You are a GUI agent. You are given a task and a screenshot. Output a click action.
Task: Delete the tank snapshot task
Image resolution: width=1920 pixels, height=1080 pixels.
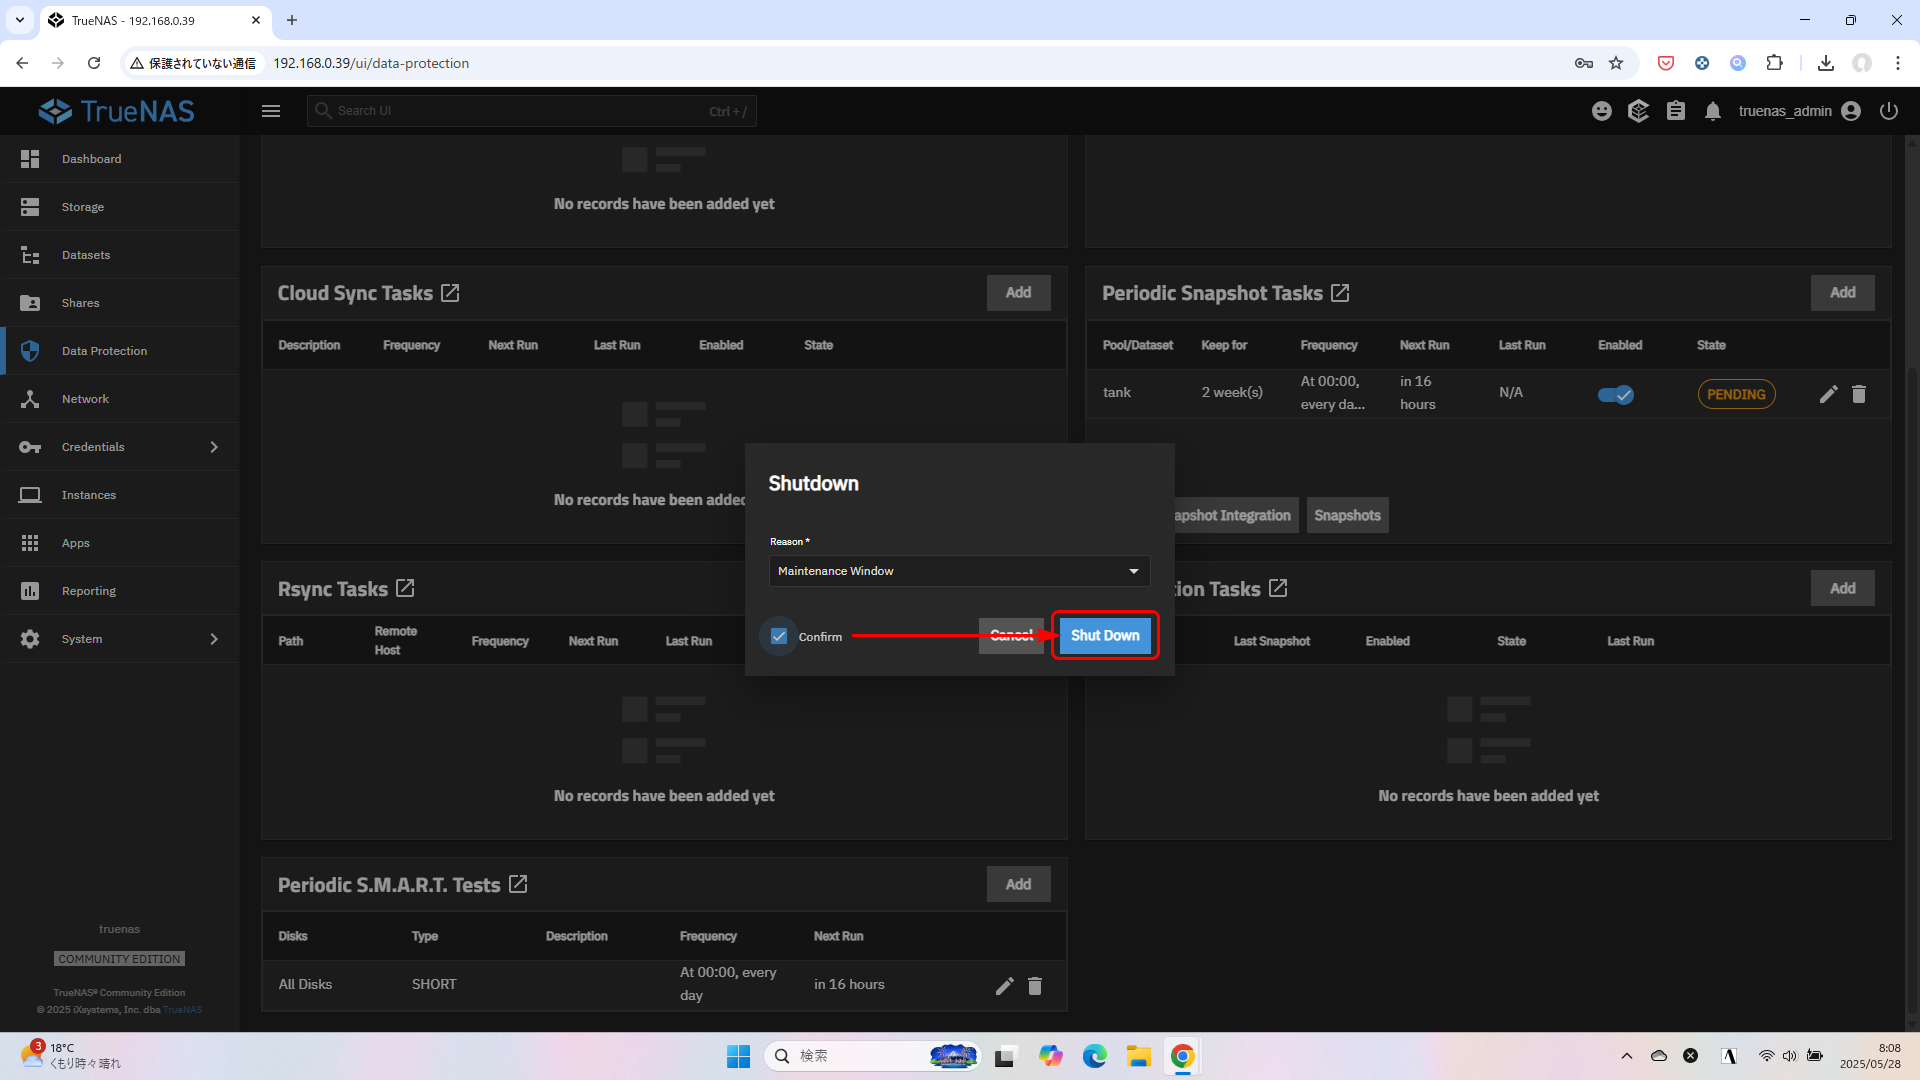click(1859, 394)
